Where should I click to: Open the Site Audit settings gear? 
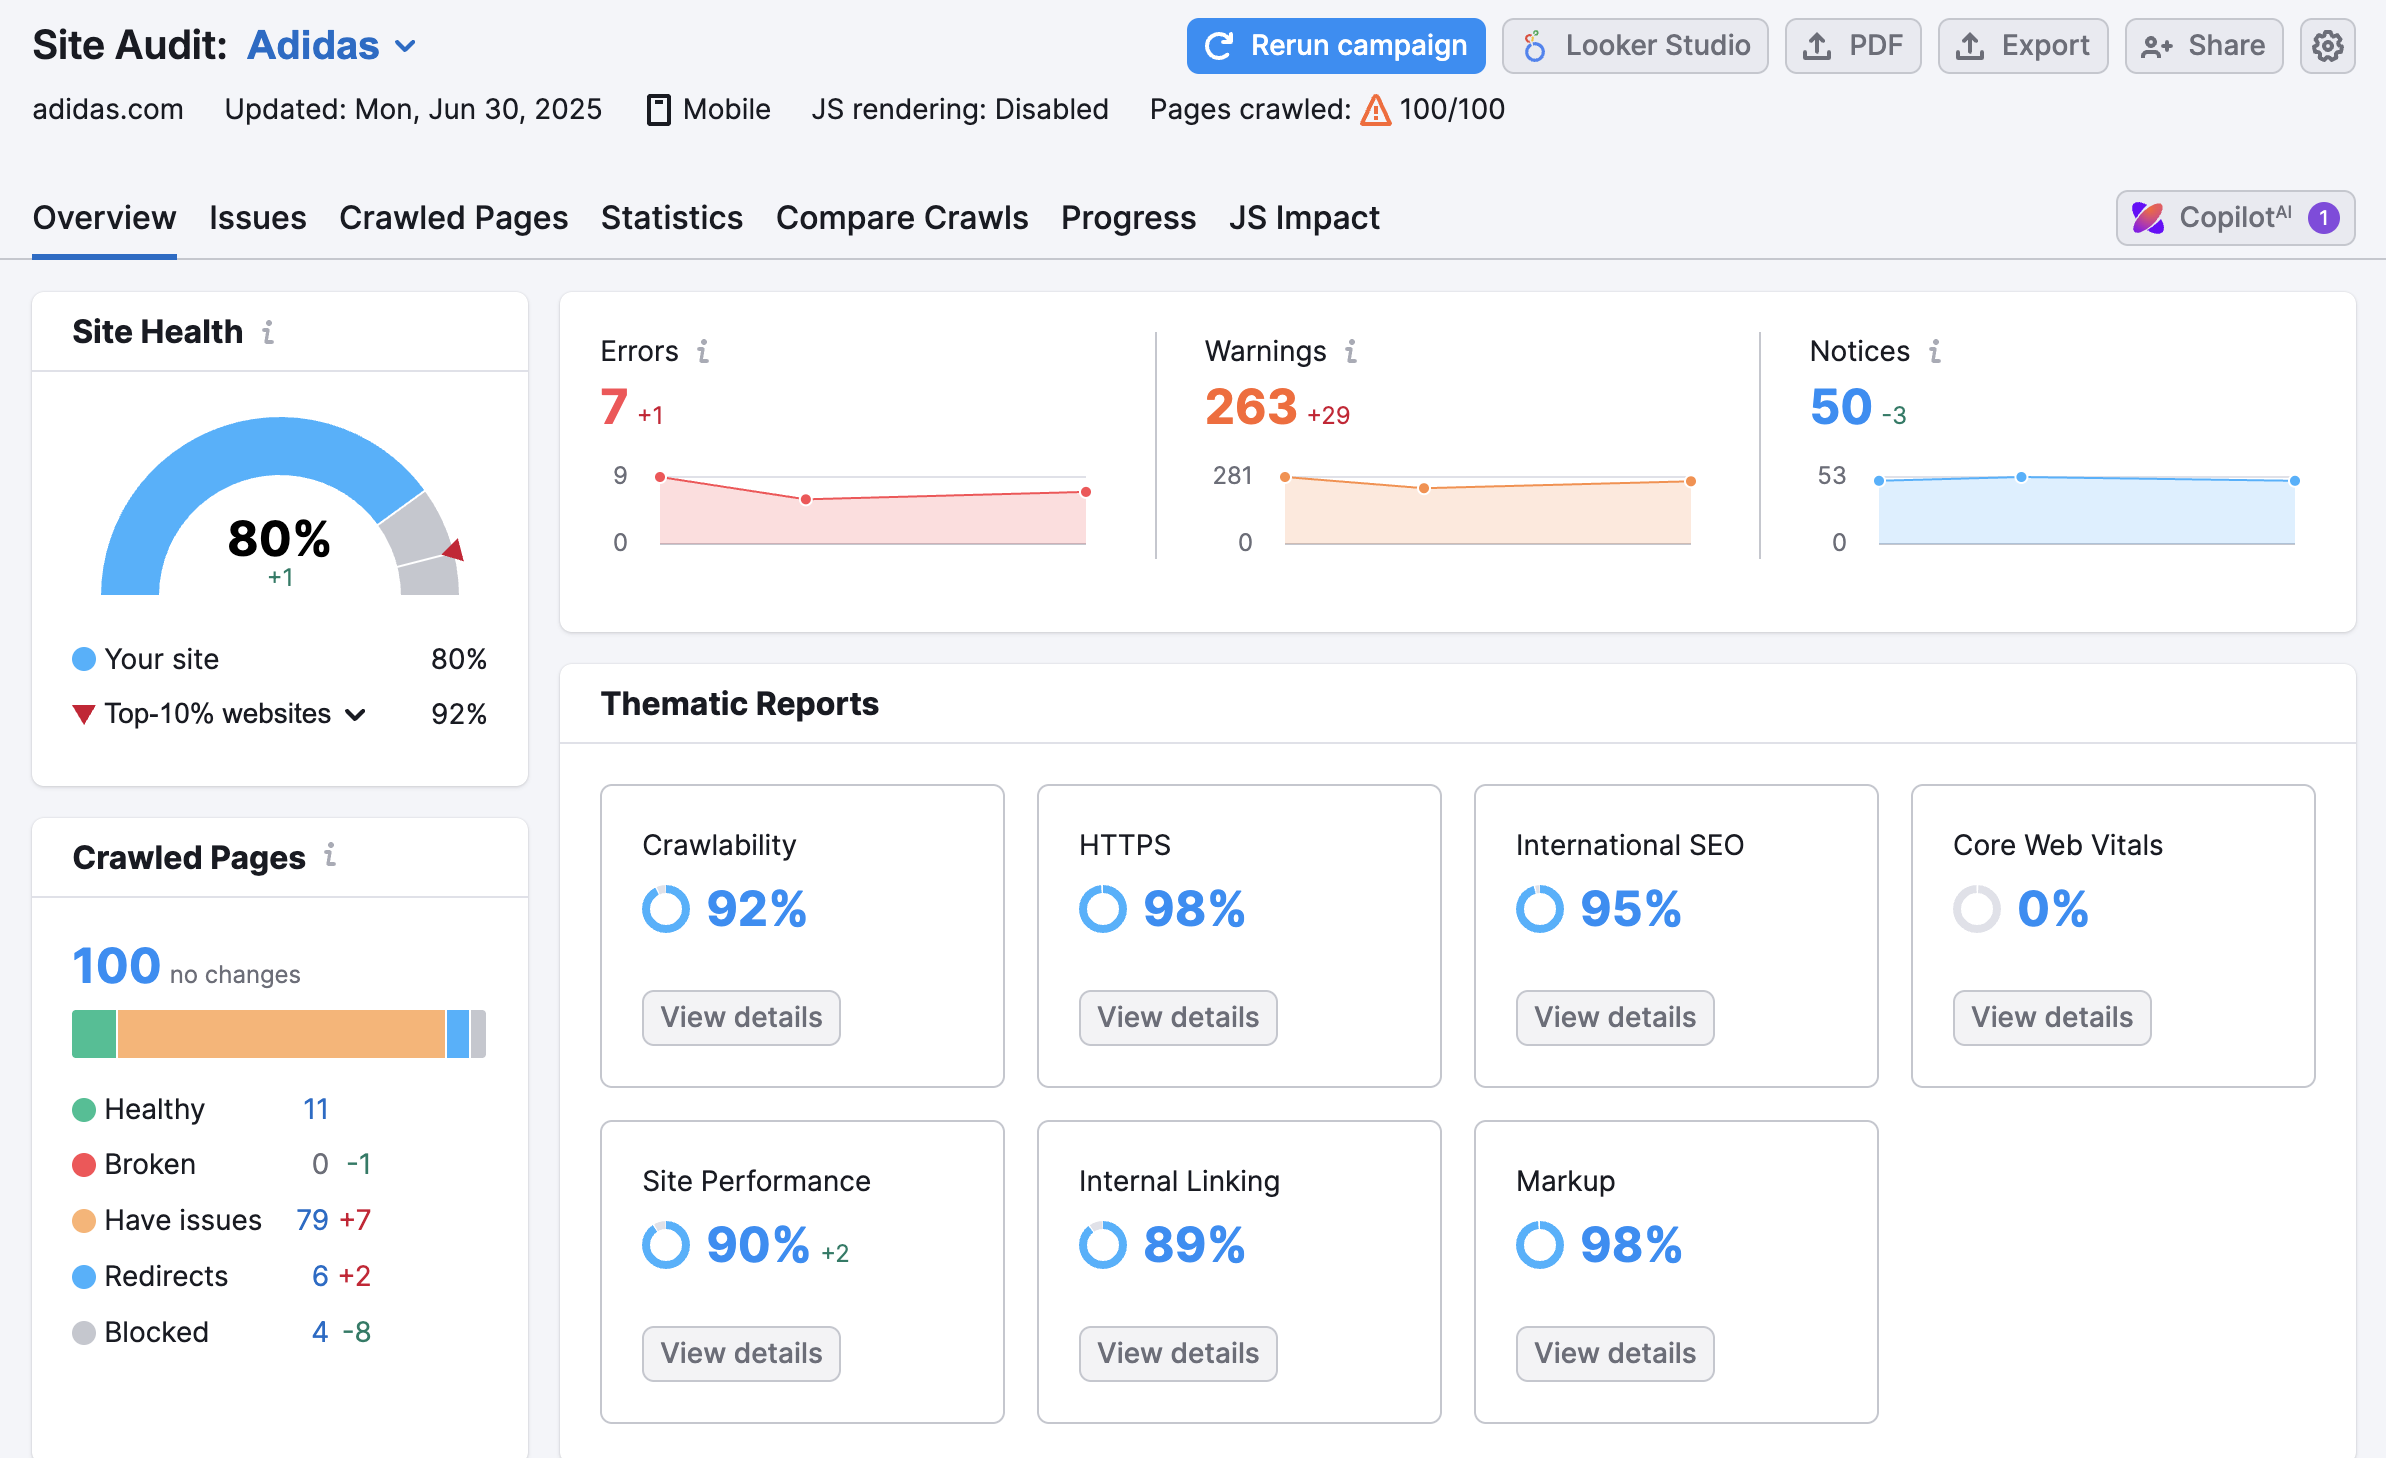2328,45
